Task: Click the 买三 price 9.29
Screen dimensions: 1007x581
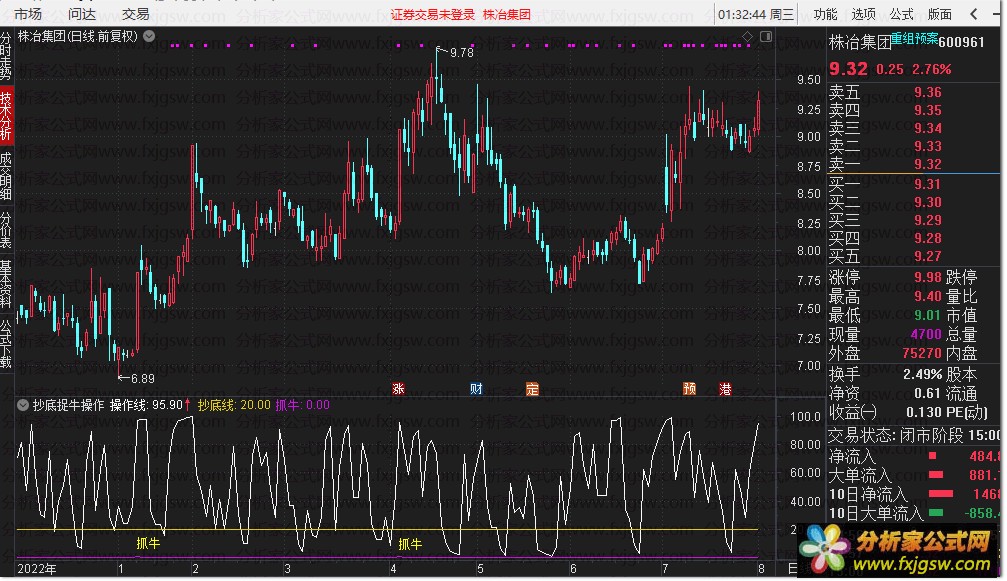Action: (928, 220)
